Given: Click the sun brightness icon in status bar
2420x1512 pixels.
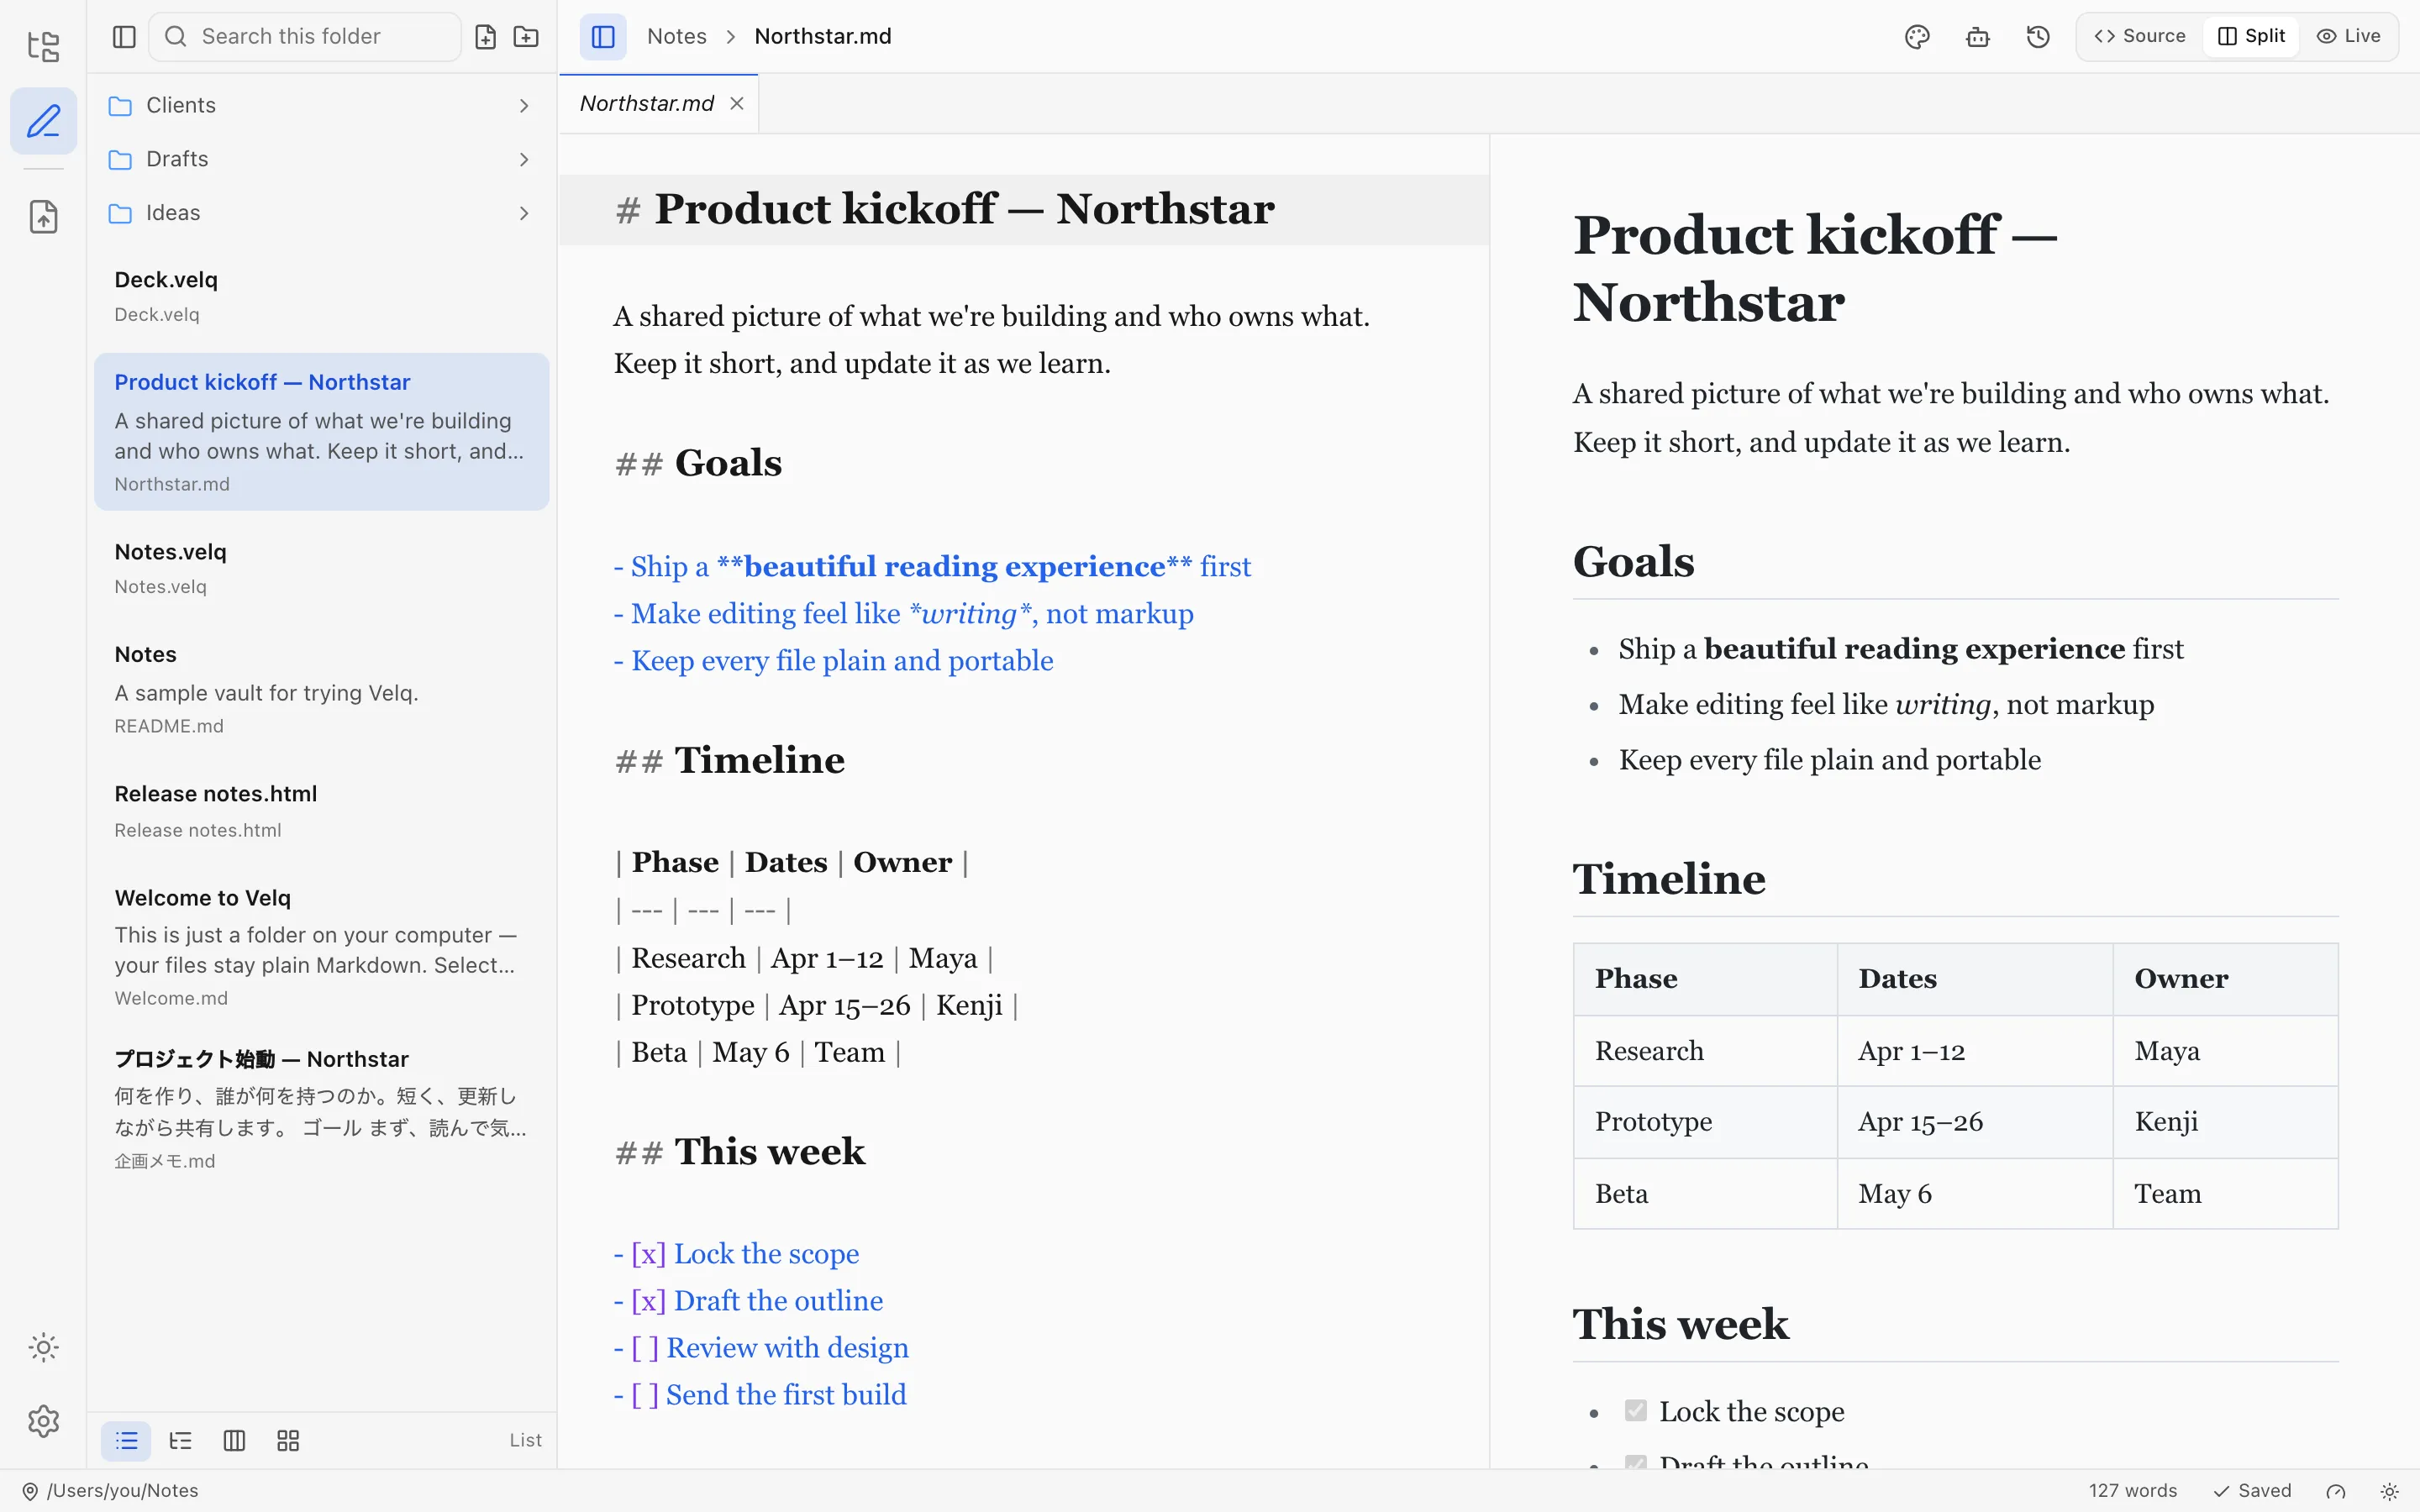Looking at the screenshot, I should 2389,1491.
